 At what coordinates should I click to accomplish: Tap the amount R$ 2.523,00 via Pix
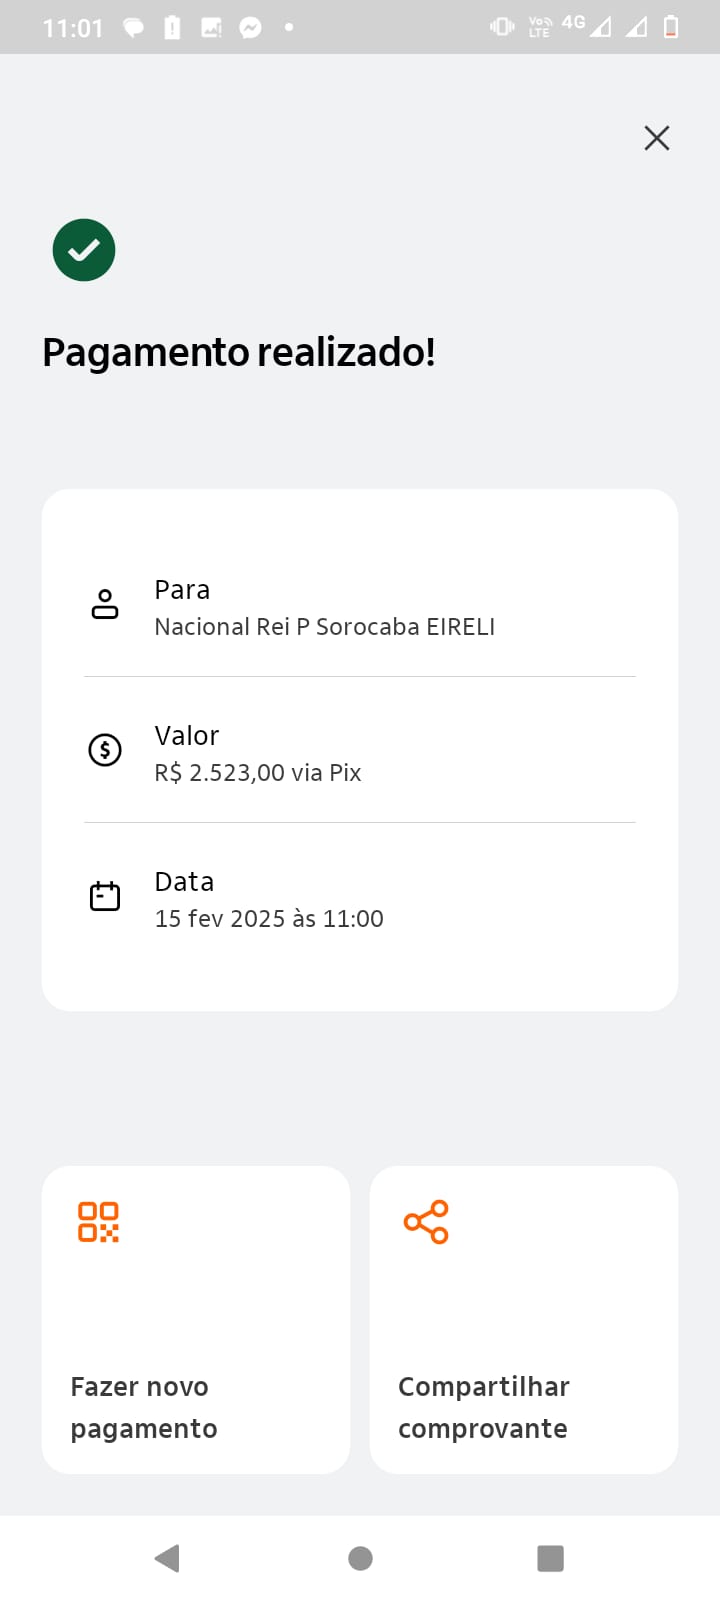click(x=258, y=773)
